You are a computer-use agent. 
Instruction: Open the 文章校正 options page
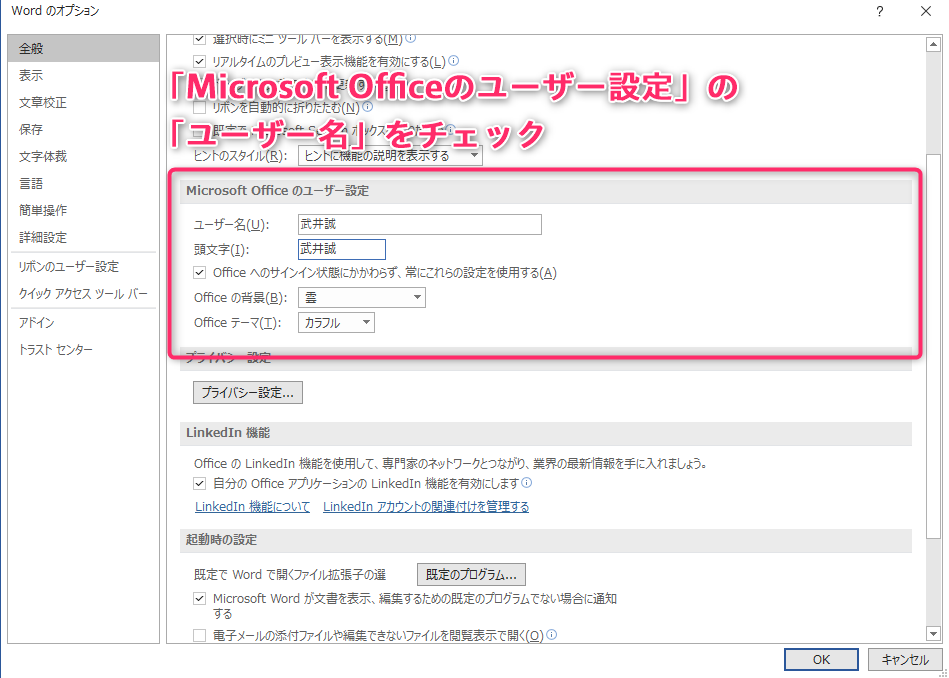pos(84,102)
